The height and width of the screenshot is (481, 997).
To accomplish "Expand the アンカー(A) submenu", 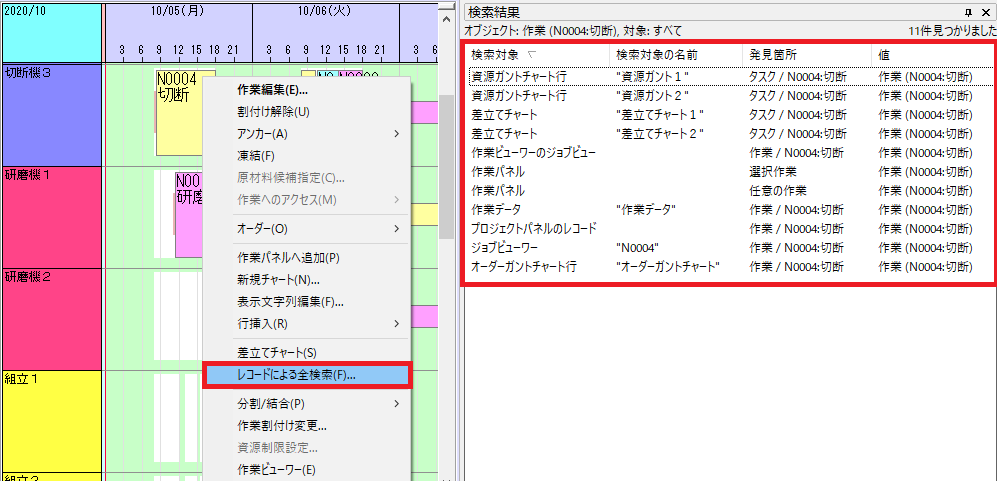I will [x=305, y=133].
